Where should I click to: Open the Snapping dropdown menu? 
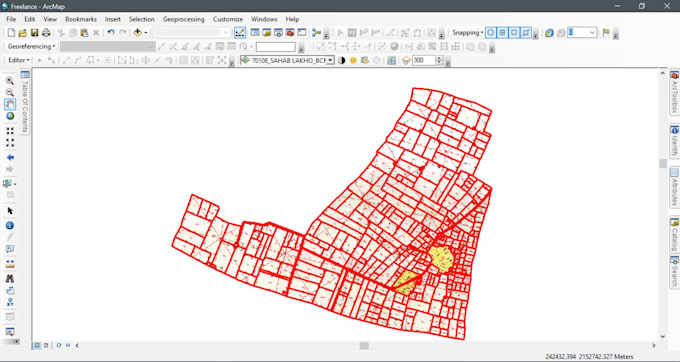pos(468,33)
